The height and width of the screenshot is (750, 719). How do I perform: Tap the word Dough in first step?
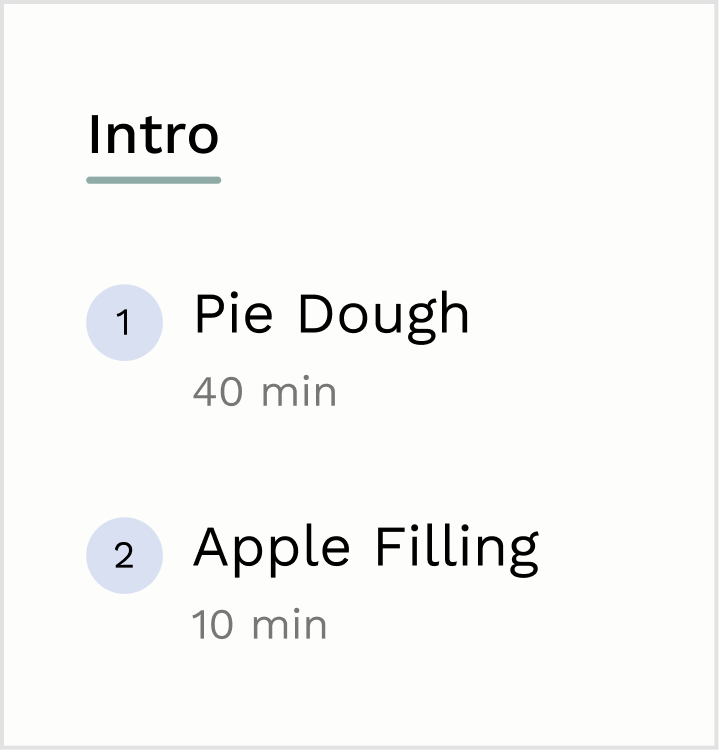(384, 317)
